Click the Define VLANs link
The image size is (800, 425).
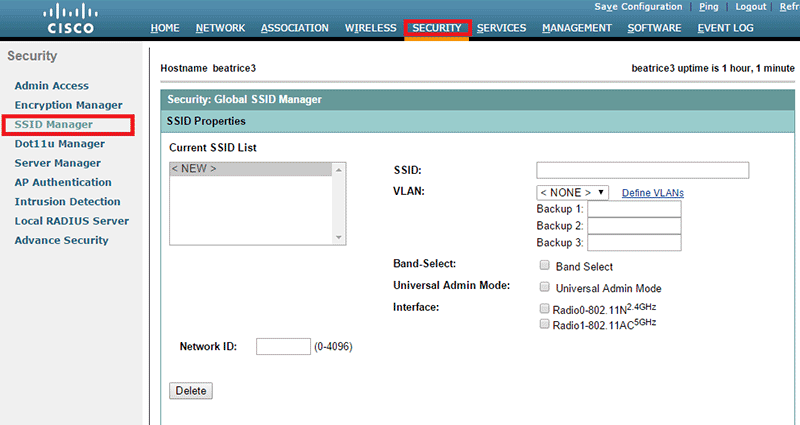coord(653,193)
